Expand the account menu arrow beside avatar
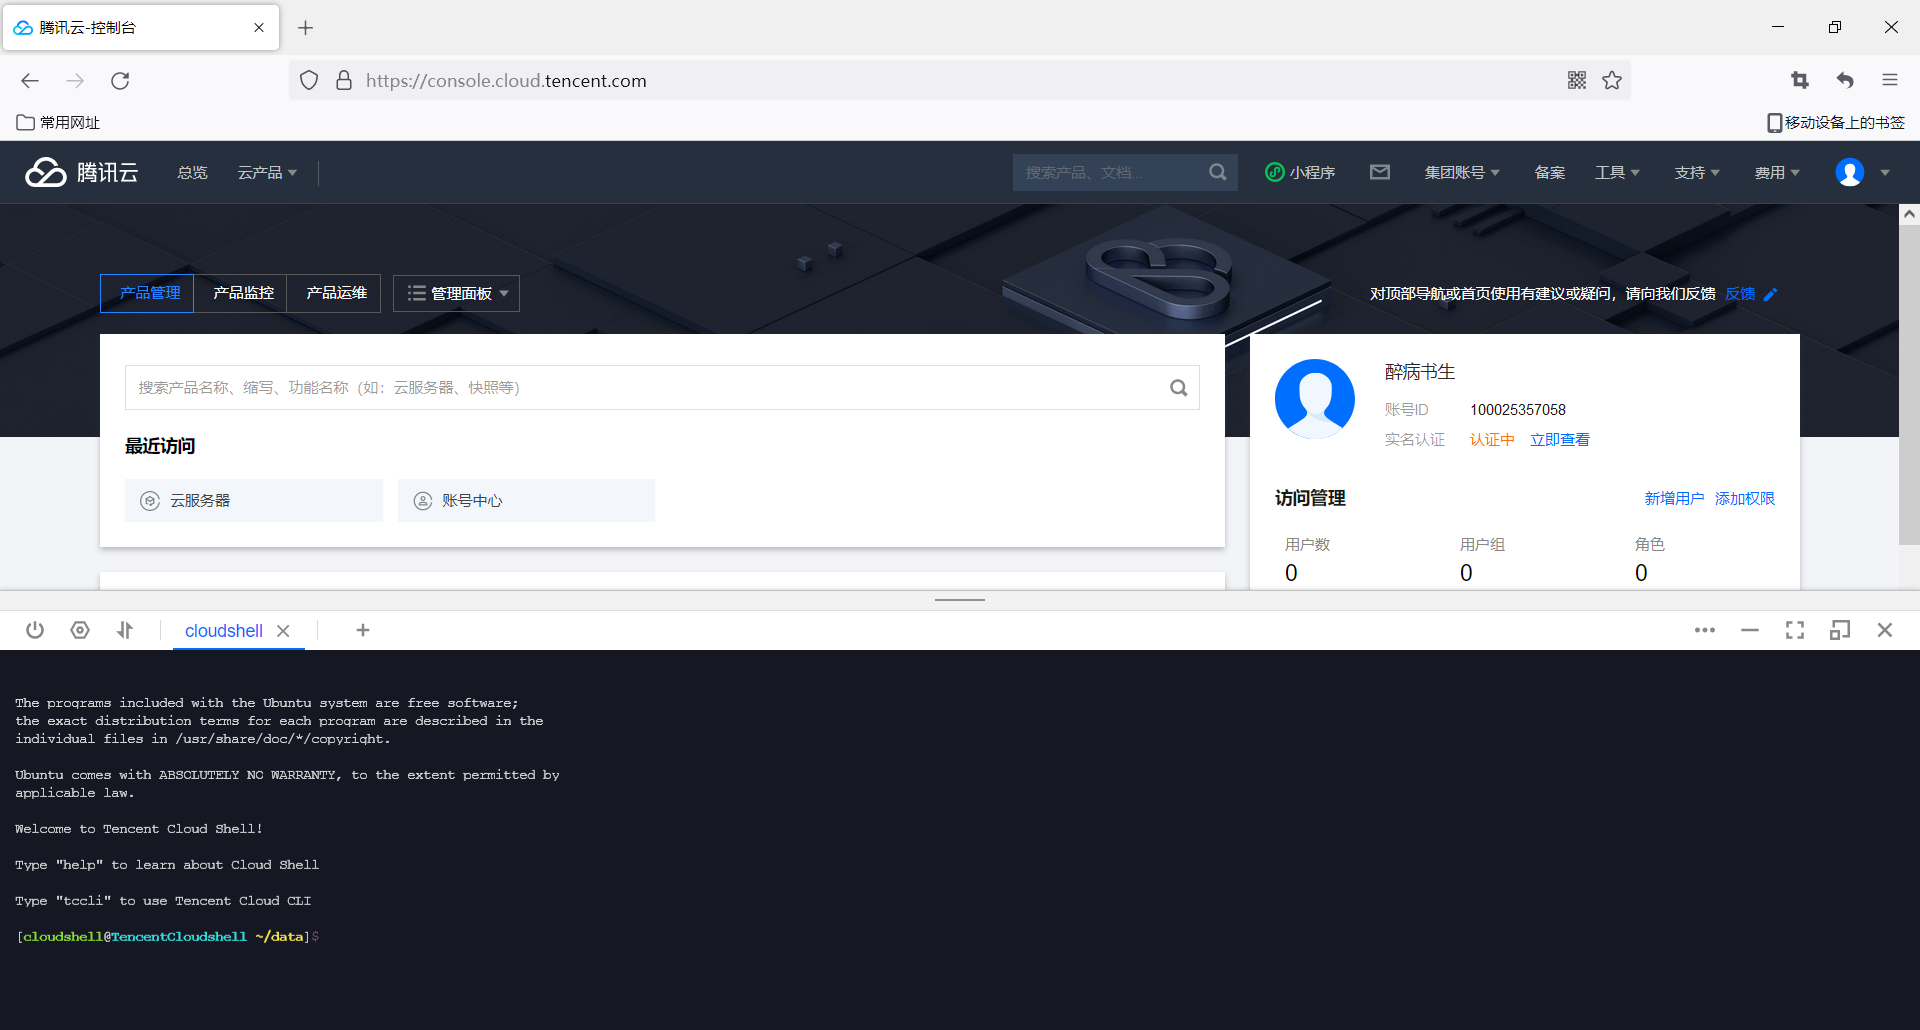This screenshot has height=1030, width=1920. coord(1885,173)
